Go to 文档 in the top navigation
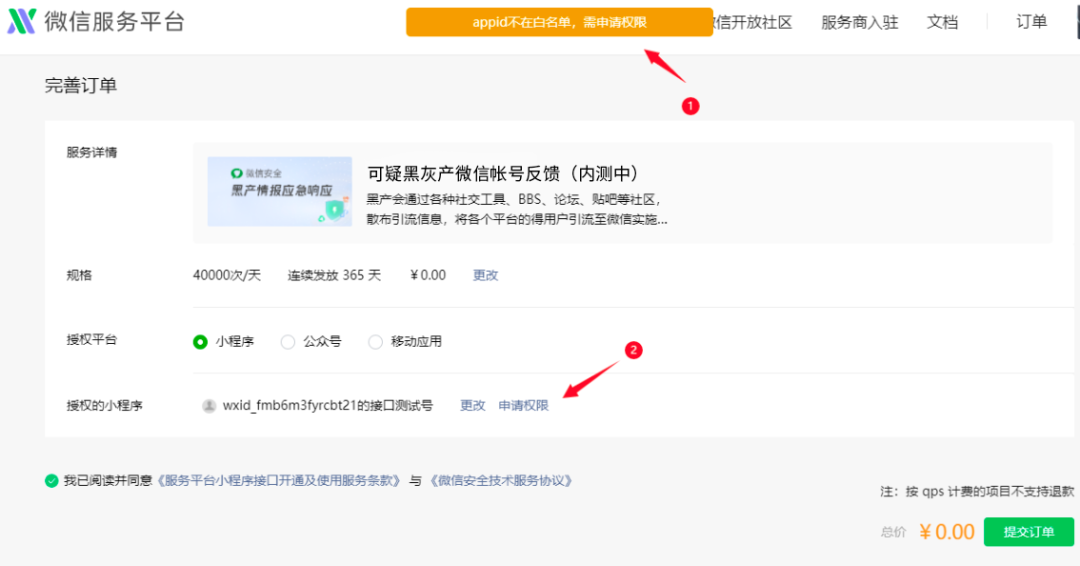The height and width of the screenshot is (566, 1080). pos(942,22)
